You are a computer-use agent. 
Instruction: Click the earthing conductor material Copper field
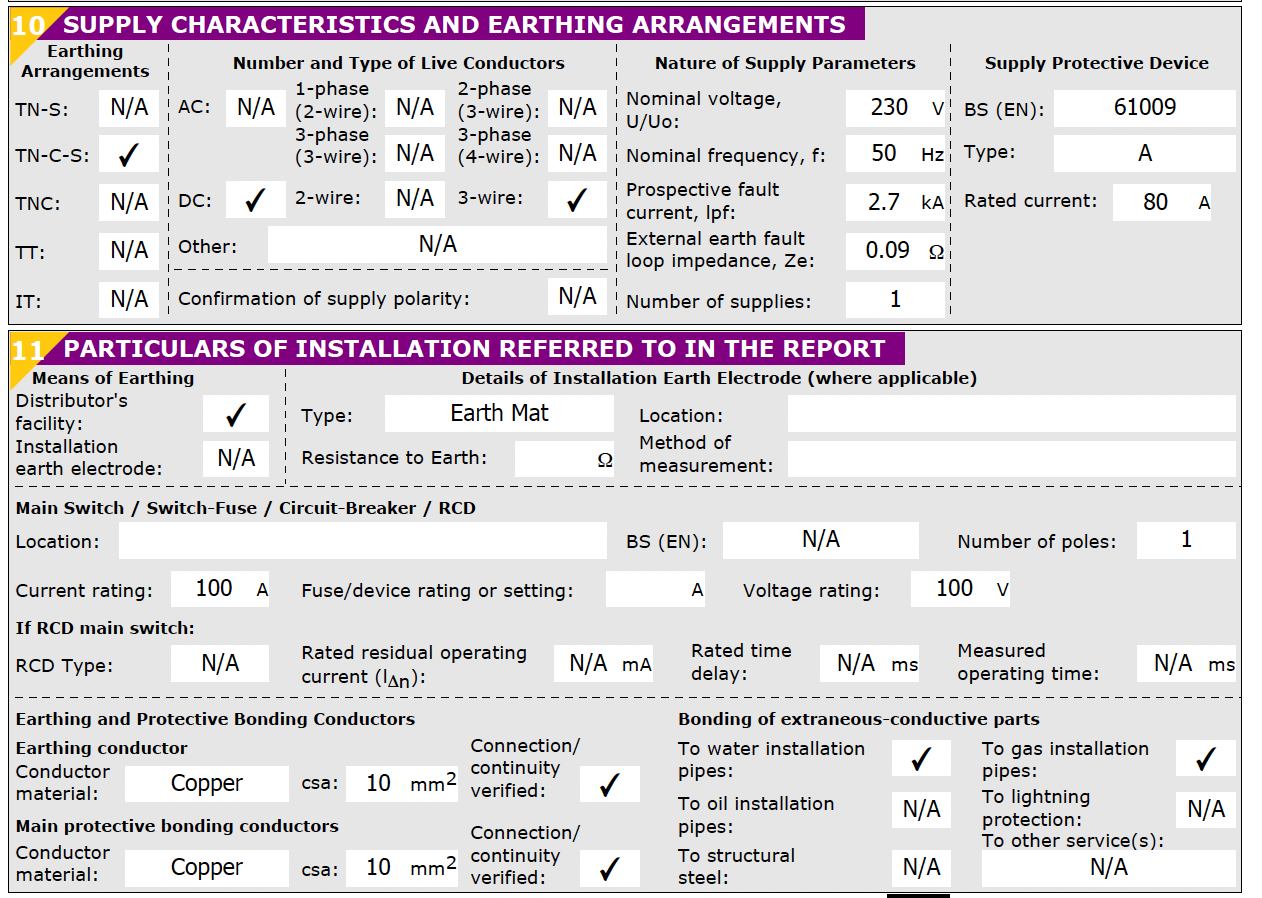click(x=207, y=784)
